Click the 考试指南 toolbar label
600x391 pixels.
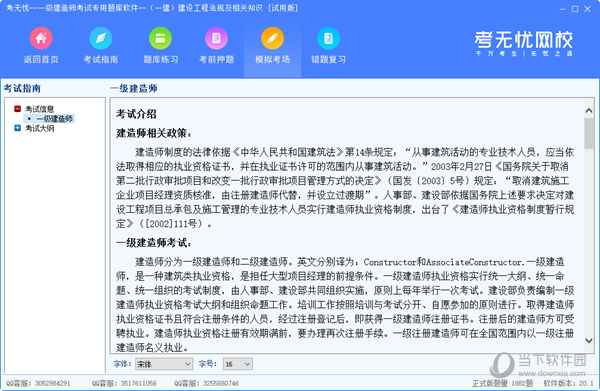(101, 59)
